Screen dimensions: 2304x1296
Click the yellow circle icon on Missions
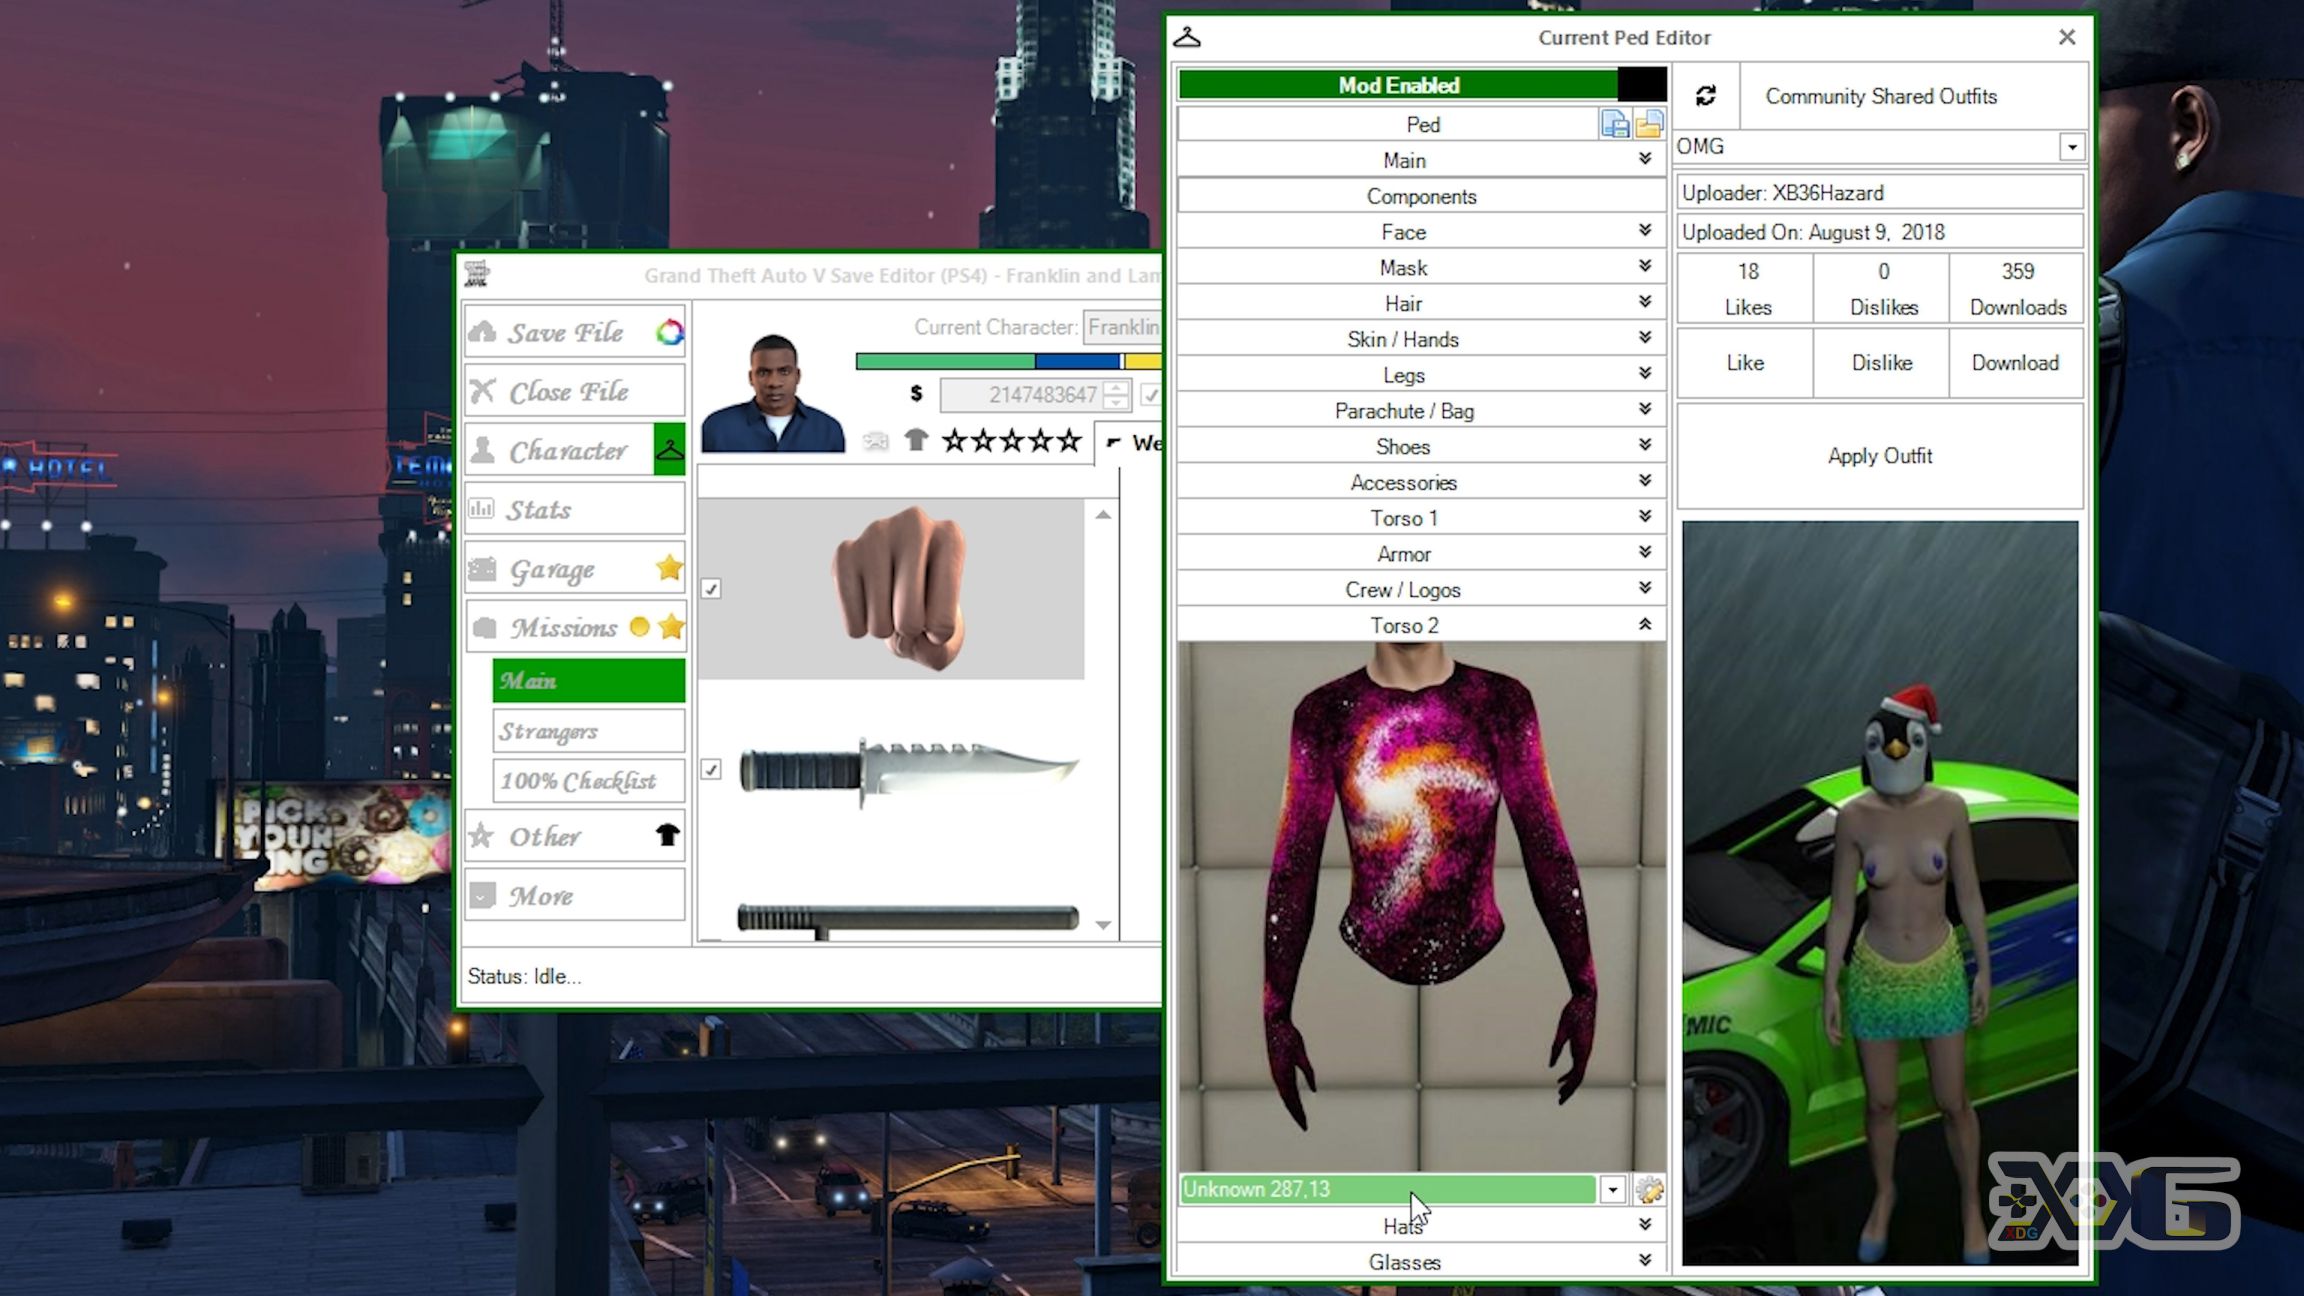[x=639, y=627]
